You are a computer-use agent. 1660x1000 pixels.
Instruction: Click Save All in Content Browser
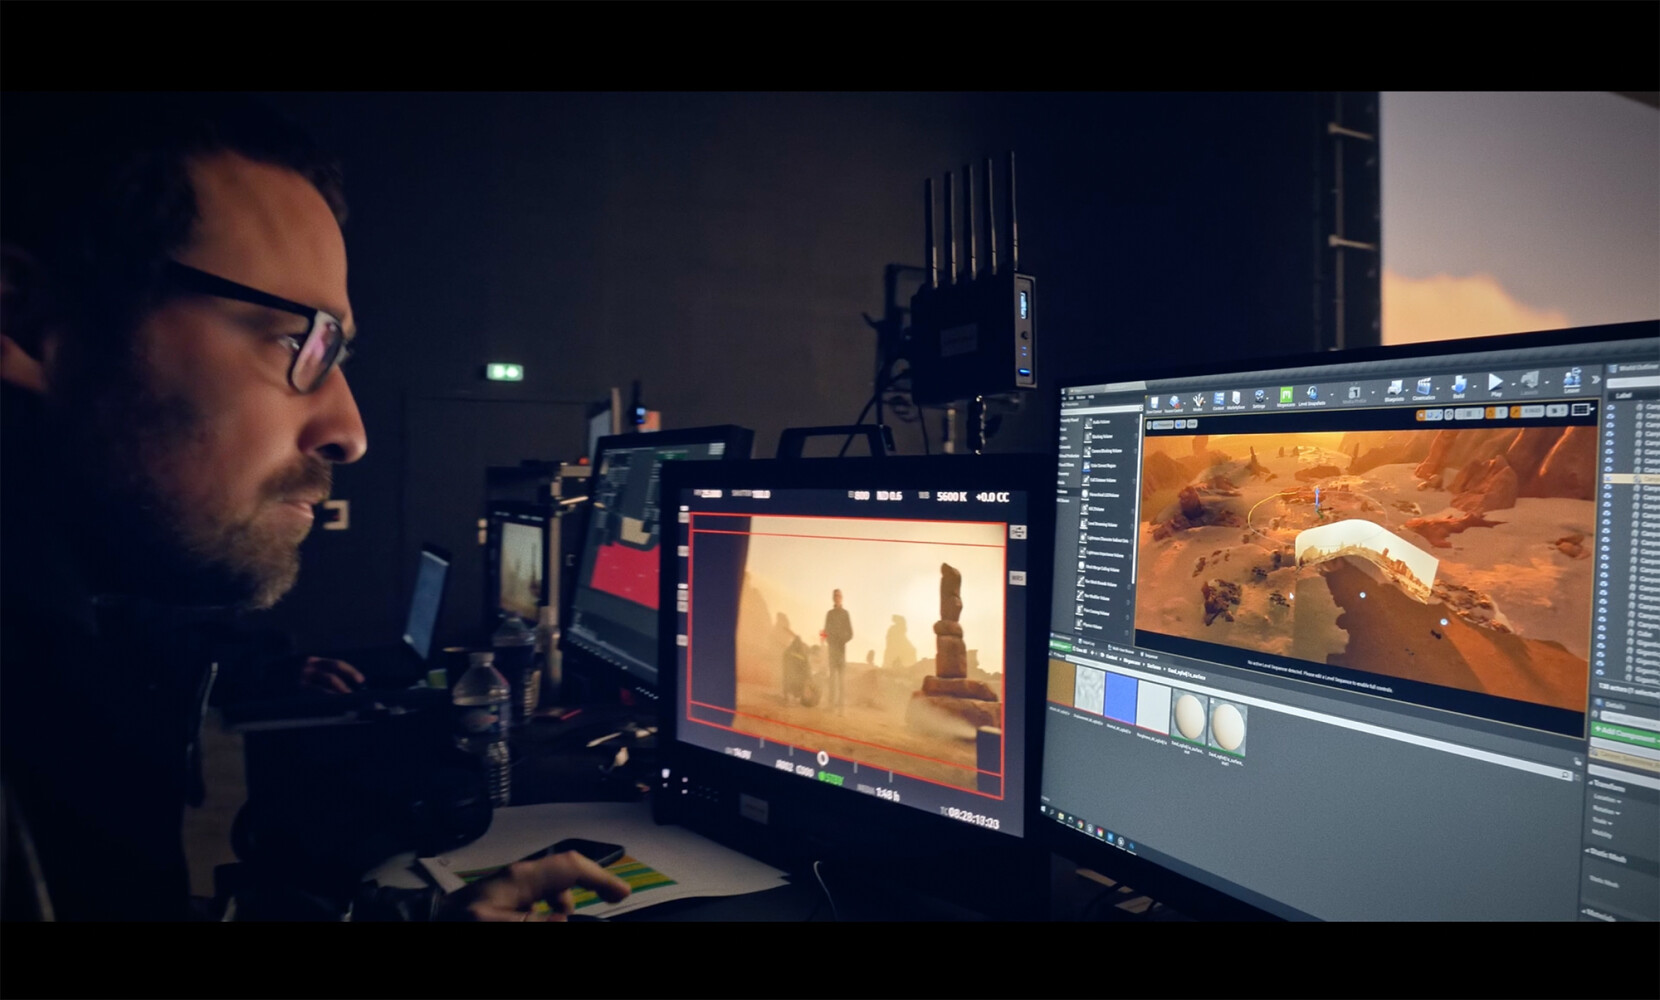click(x=1080, y=650)
